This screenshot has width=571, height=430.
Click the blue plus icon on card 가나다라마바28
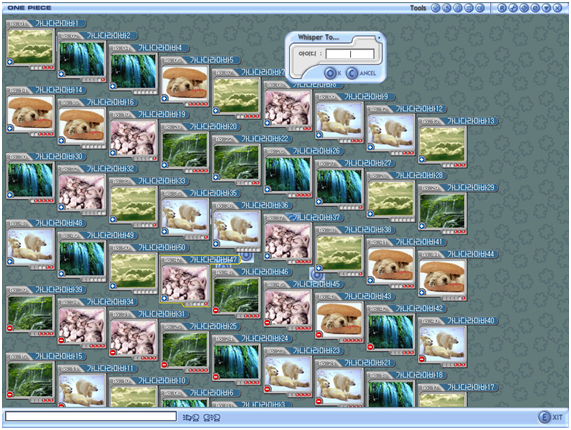370,214
